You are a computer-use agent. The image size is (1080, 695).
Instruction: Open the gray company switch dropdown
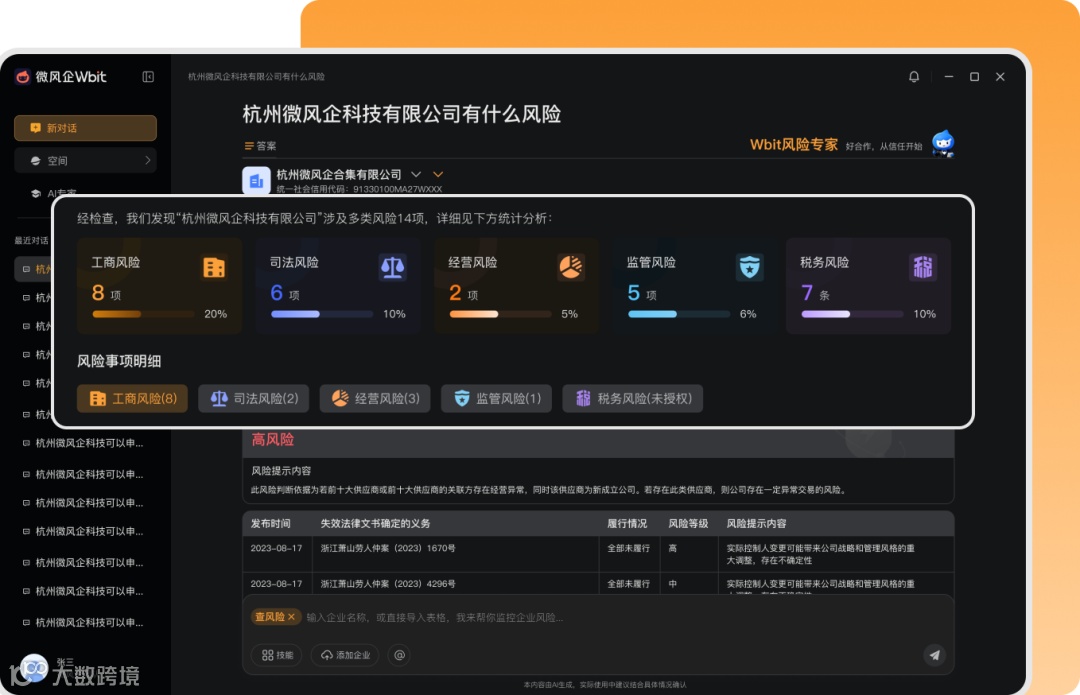(x=416, y=174)
